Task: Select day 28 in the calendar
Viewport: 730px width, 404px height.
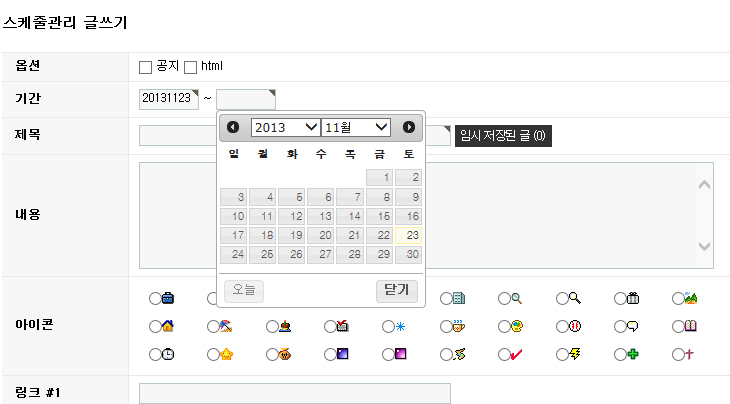Action: pyautogui.click(x=350, y=255)
